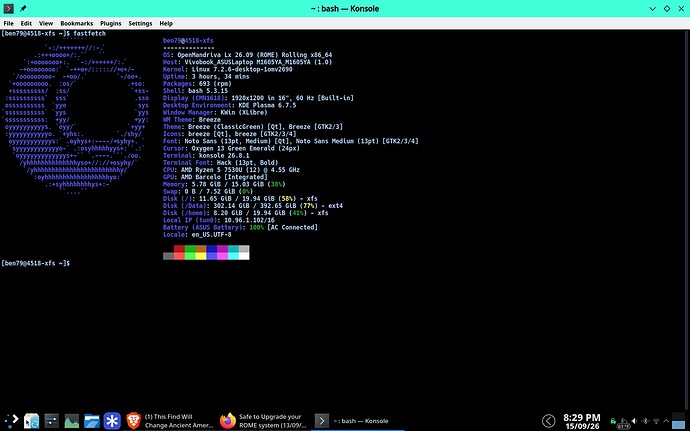
Task: Switch to the upper virtual desktop in pager
Action: point(678,416)
